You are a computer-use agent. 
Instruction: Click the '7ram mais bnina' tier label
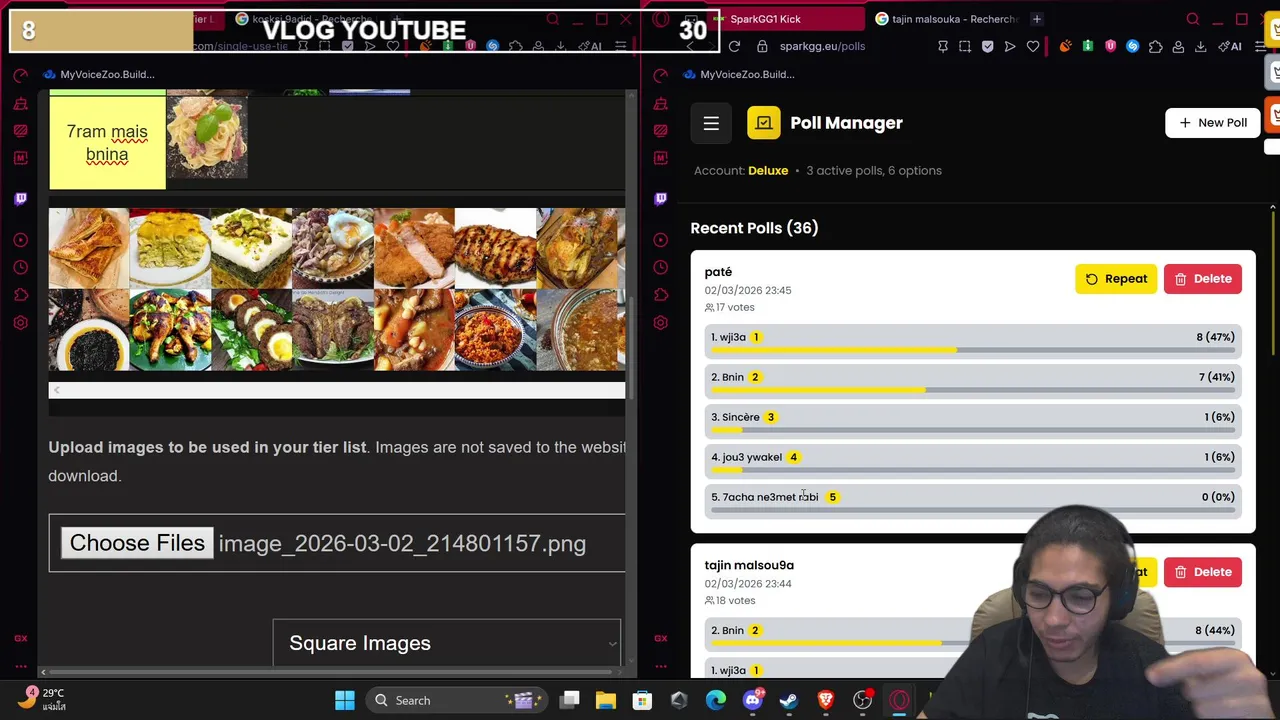click(107, 143)
